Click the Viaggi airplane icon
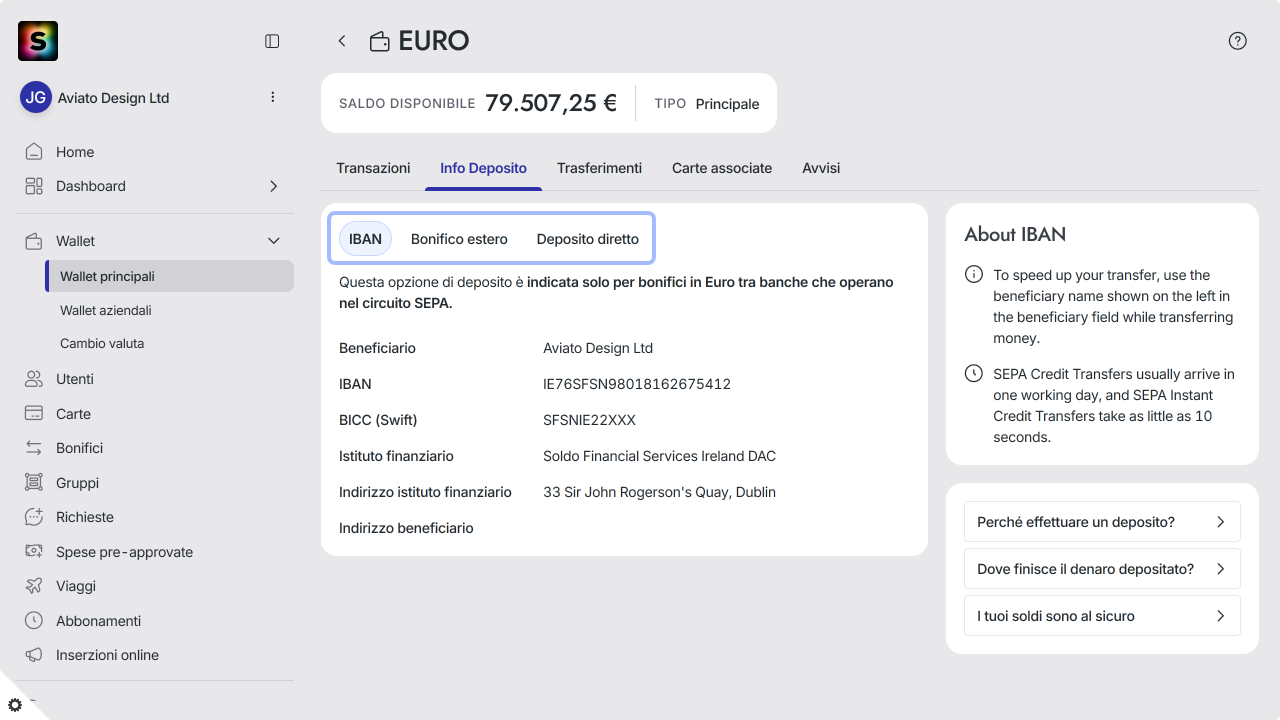The width and height of the screenshot is (1280, 720). tap(34, 586)
